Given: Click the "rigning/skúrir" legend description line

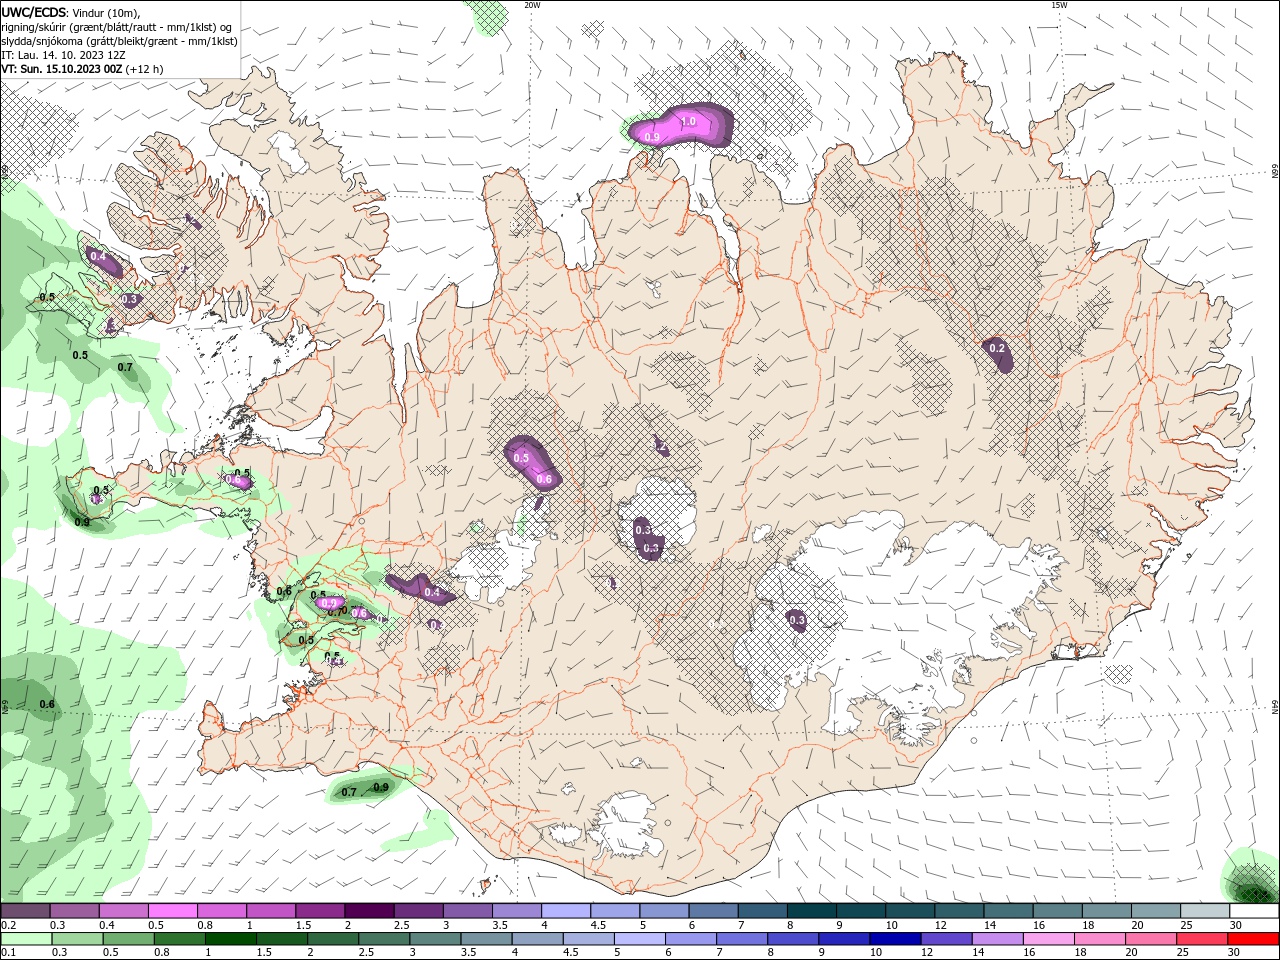Looking at the screenshot, I should pos(118,27).
